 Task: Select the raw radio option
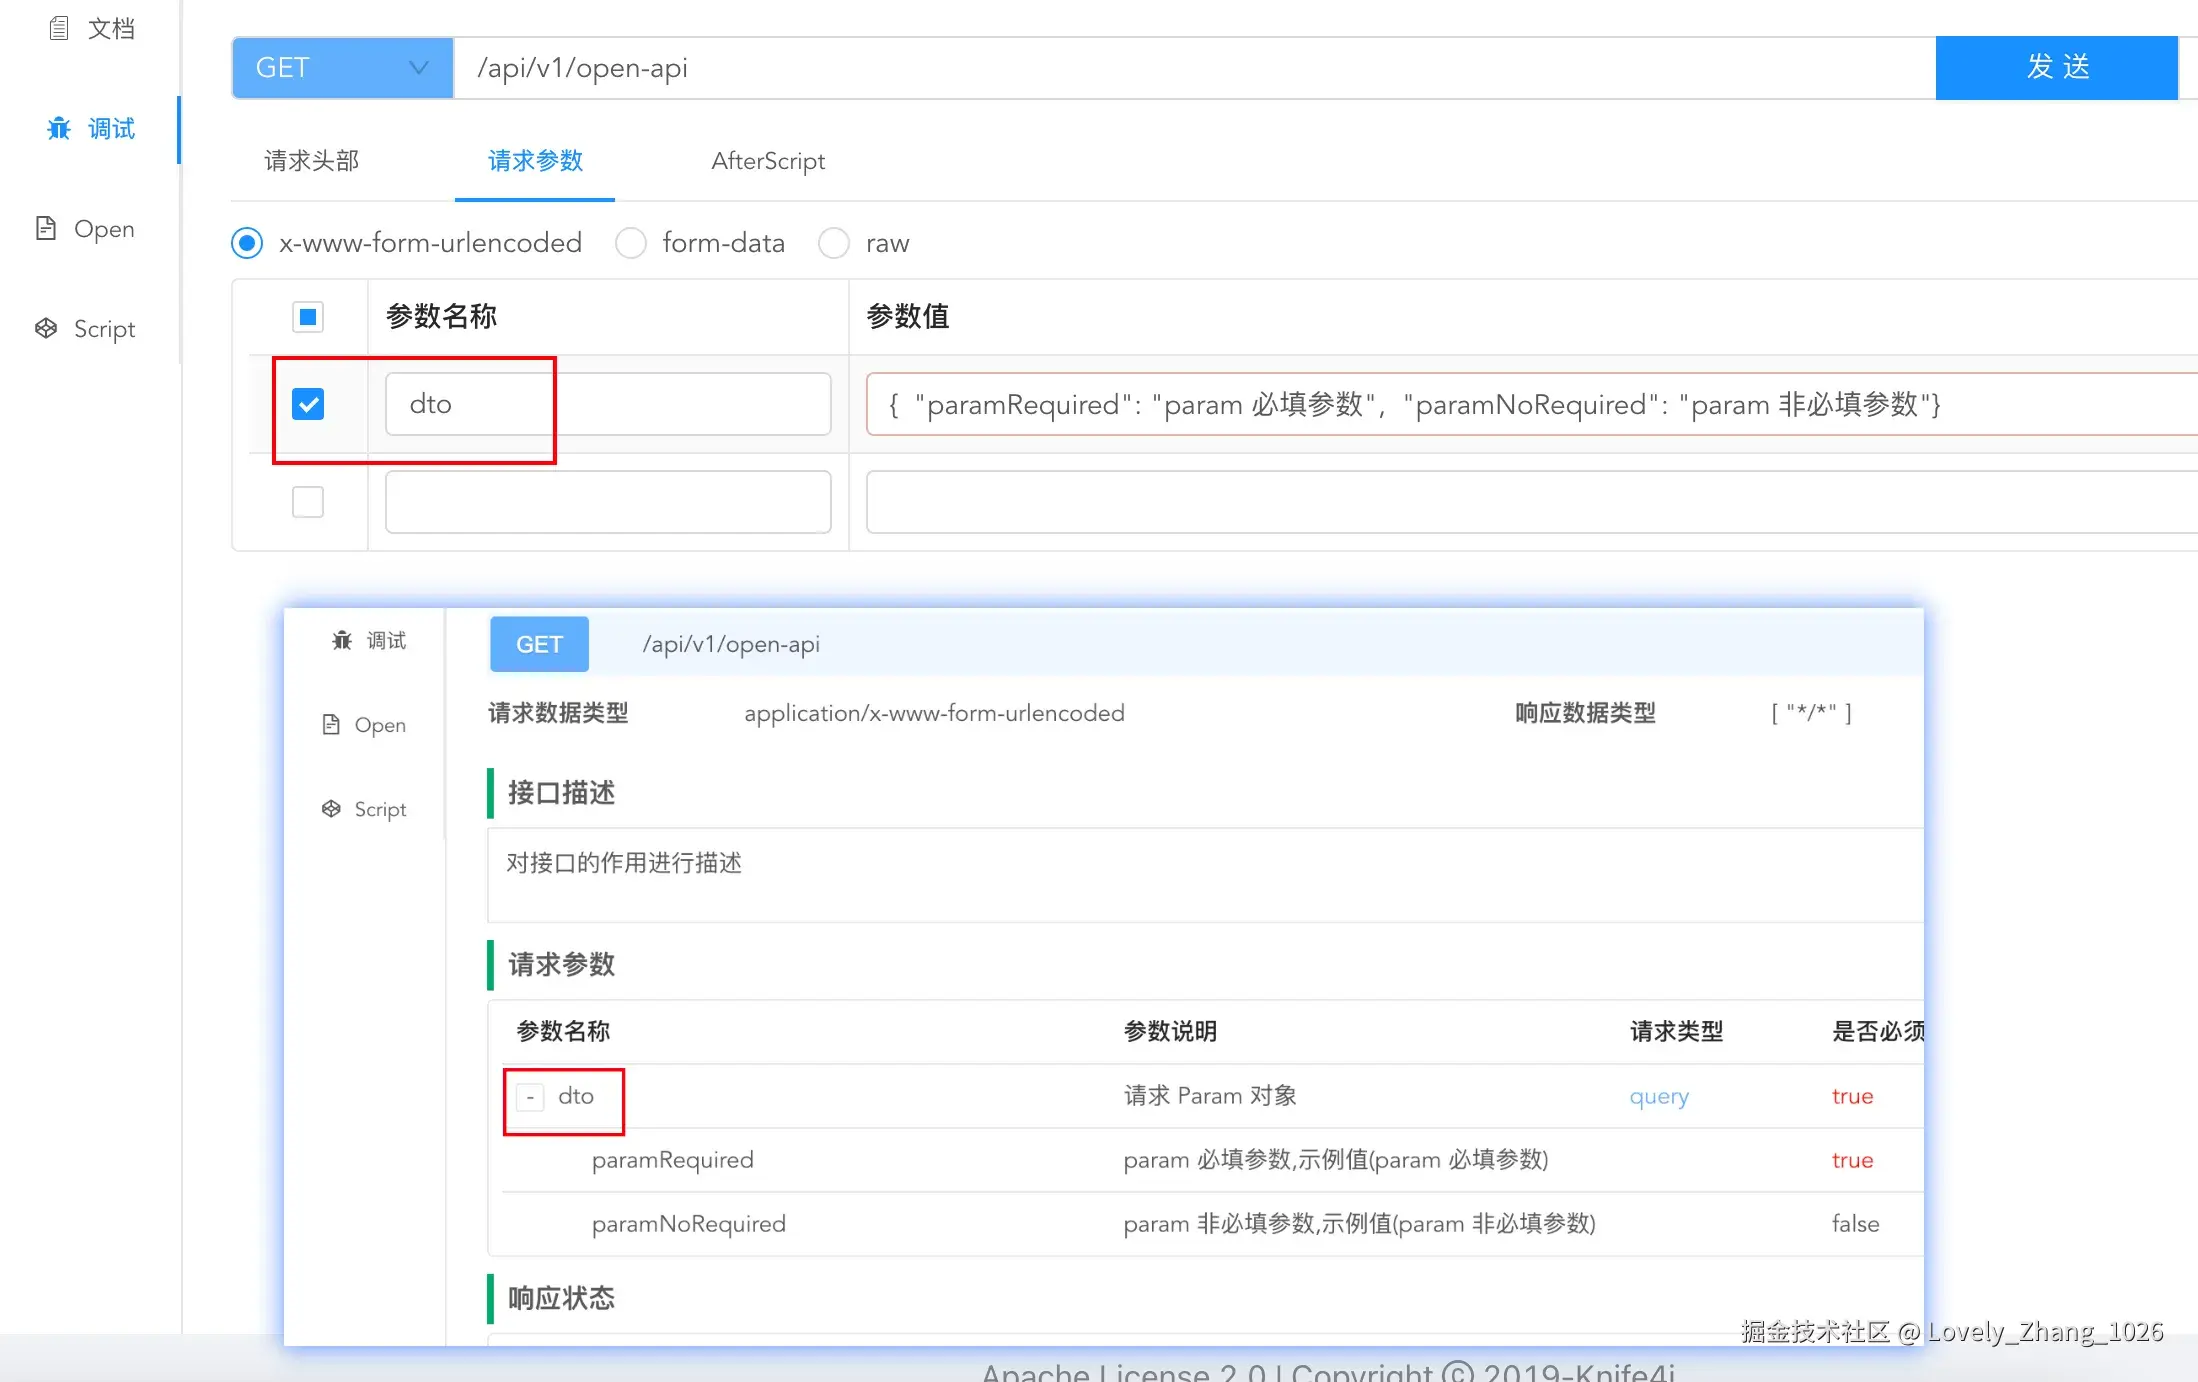click(x=834, y=243)
